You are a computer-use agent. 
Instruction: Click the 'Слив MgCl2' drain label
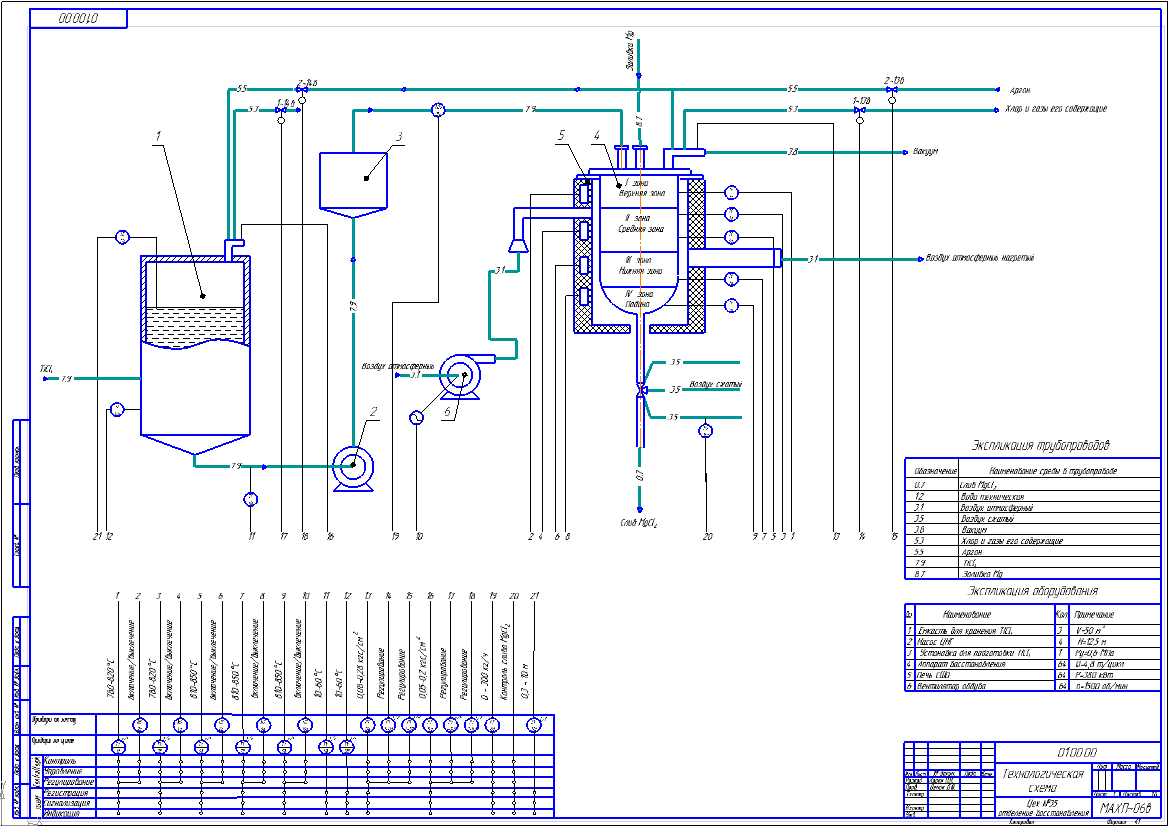click(639, 523)
